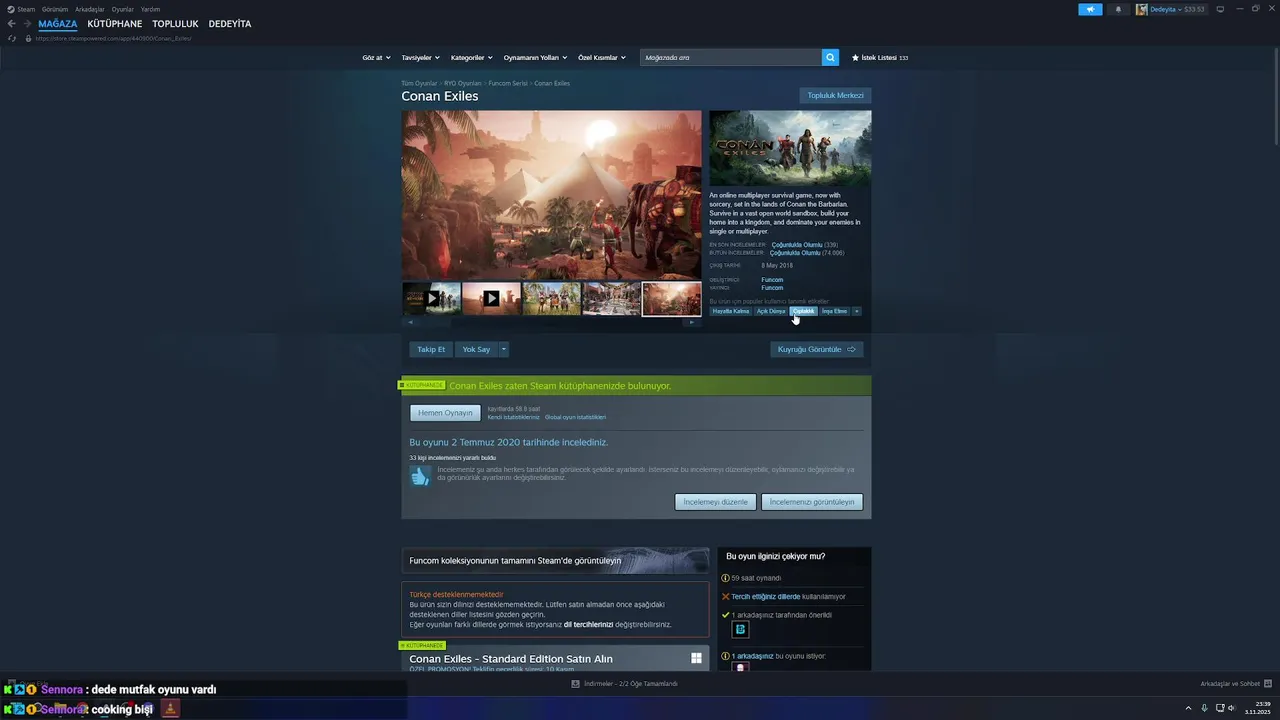Image resolution: width=1280 pixels, height=720 pixels.
Task: Expand the Oynamanın Yolları dropdown
Action: pos(535,57)
